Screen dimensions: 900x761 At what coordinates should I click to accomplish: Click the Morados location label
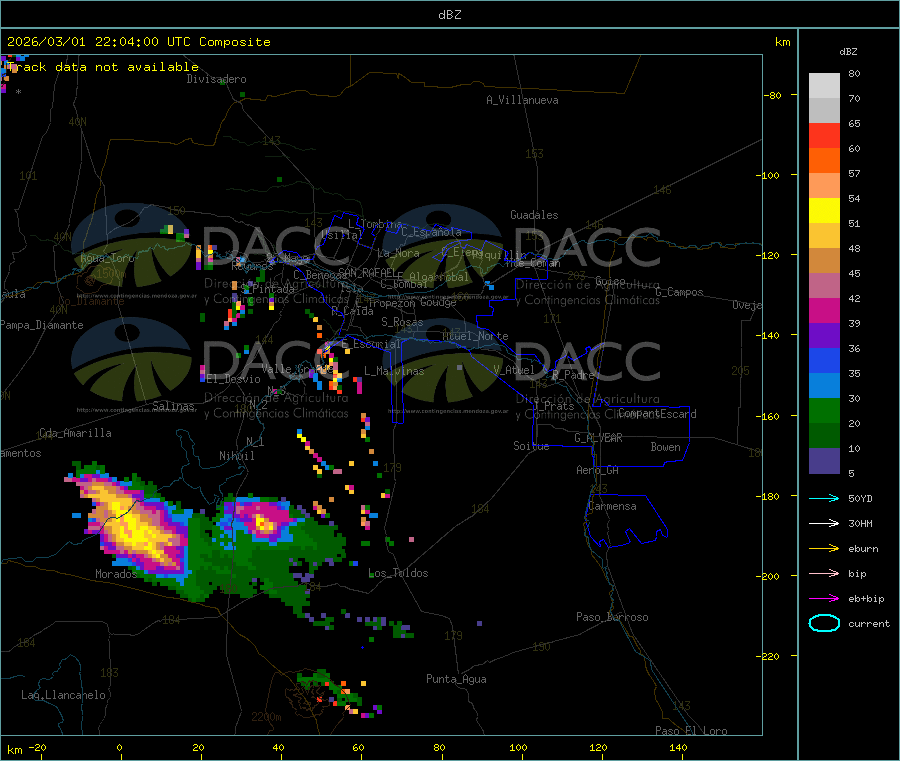pyautogui.click(x=116, y=574)
